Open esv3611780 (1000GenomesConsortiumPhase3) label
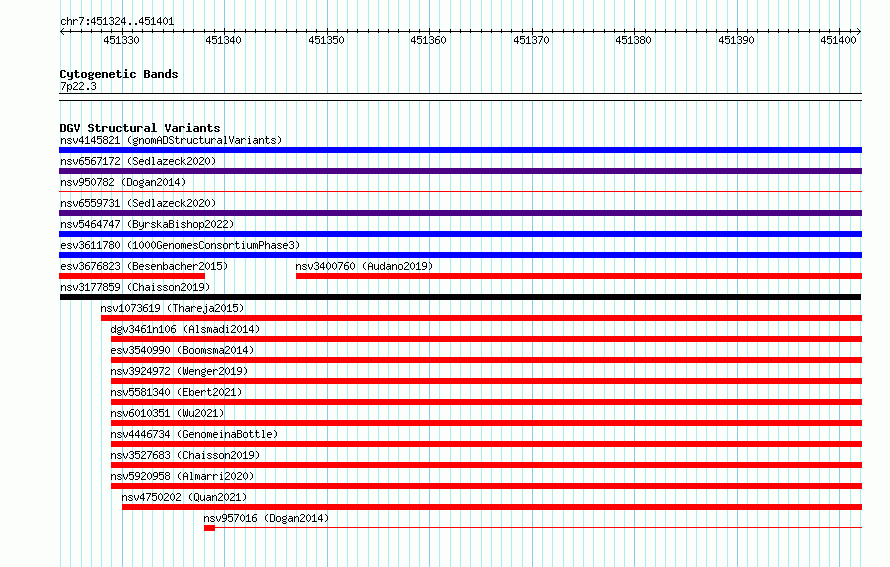This screenshot has width=890, height=567. click(x=180, y=245)
